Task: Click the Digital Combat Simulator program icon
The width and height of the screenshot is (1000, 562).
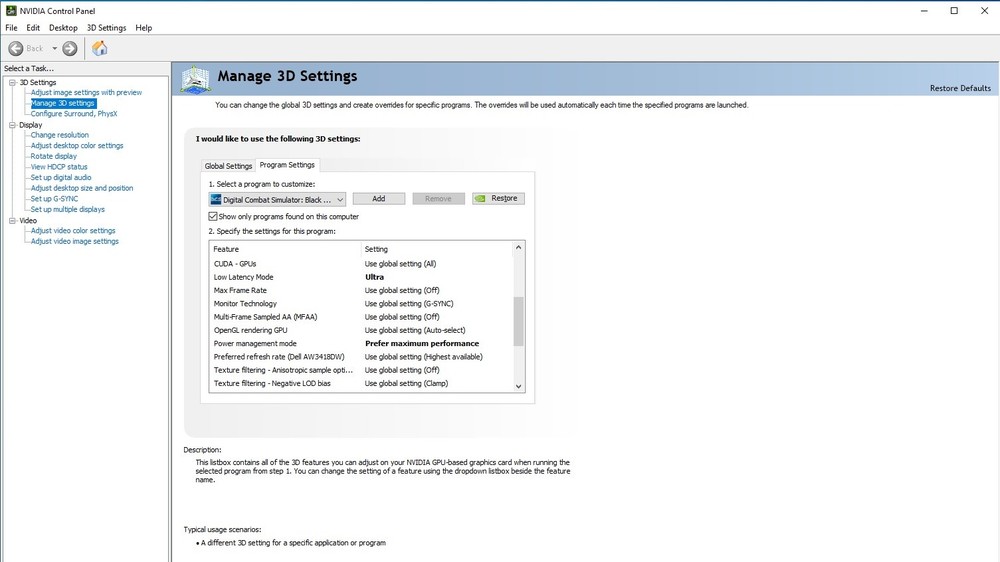Action: pyautogui.click(x=216, y=200)
